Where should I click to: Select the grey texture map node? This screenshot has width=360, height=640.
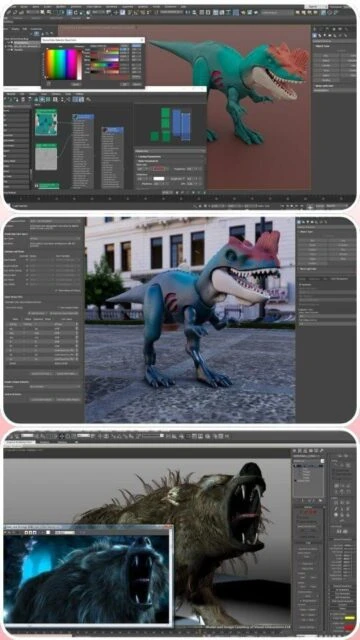[x=46, y=157]
